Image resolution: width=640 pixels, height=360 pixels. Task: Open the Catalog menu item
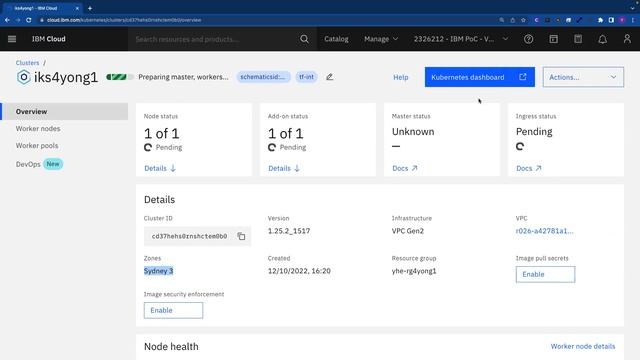point(336,39)
